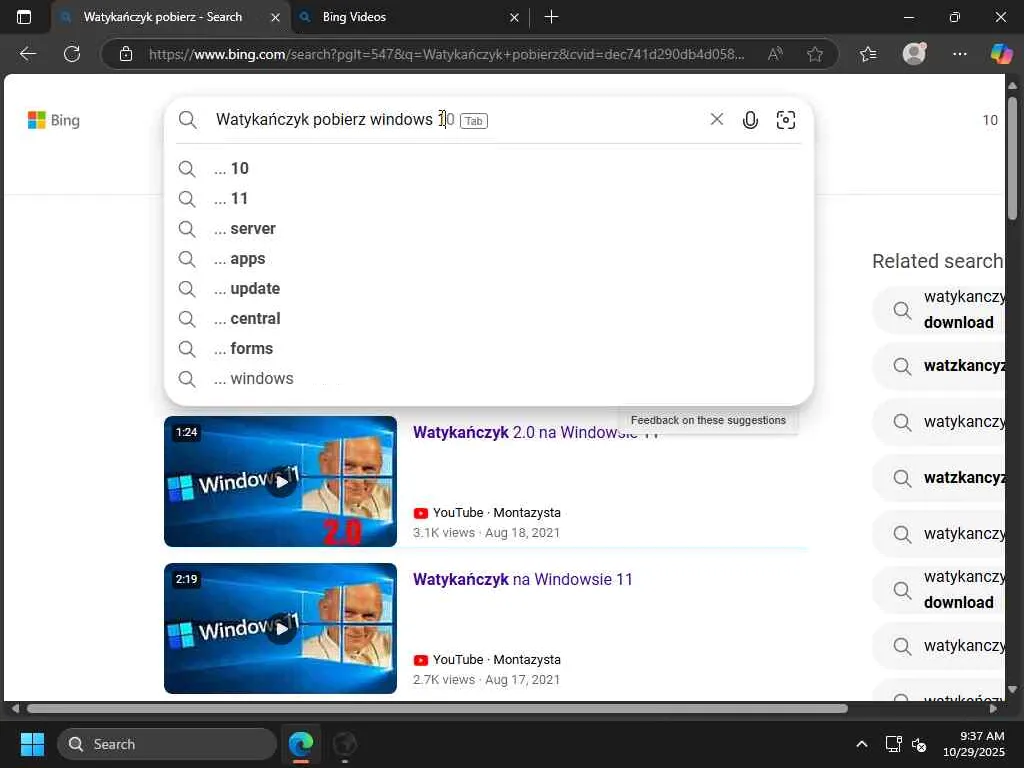Open Settings and more ellipsis menu
This screenshot has width=1024, height=768.
[x=959, y=54]
